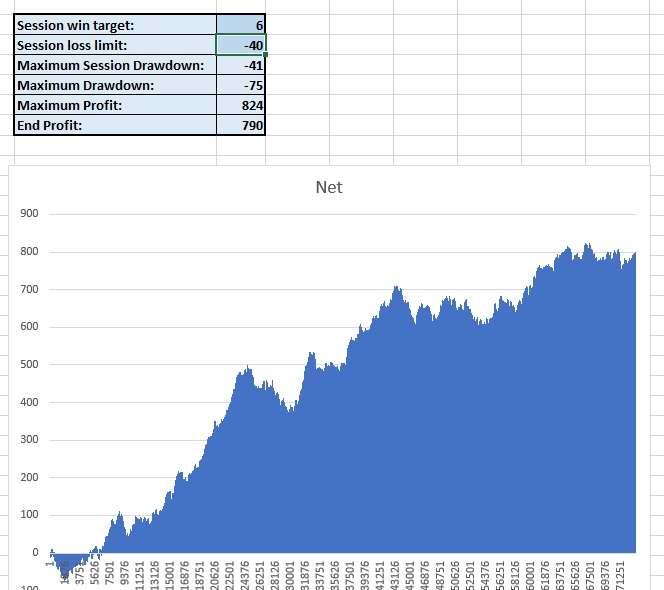Click the 900 label on the vertical axis
This screenshot has width=664, height=590.
tap(28, 214)
